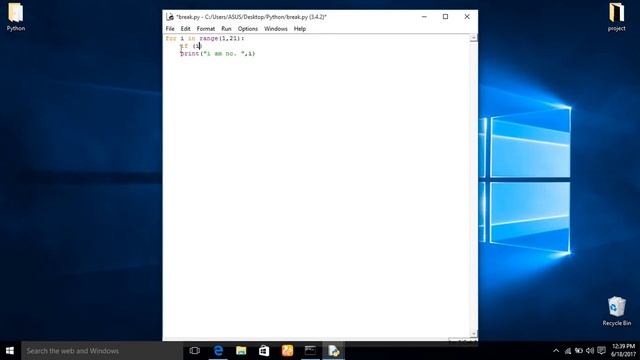Open the Options menu

248,29
